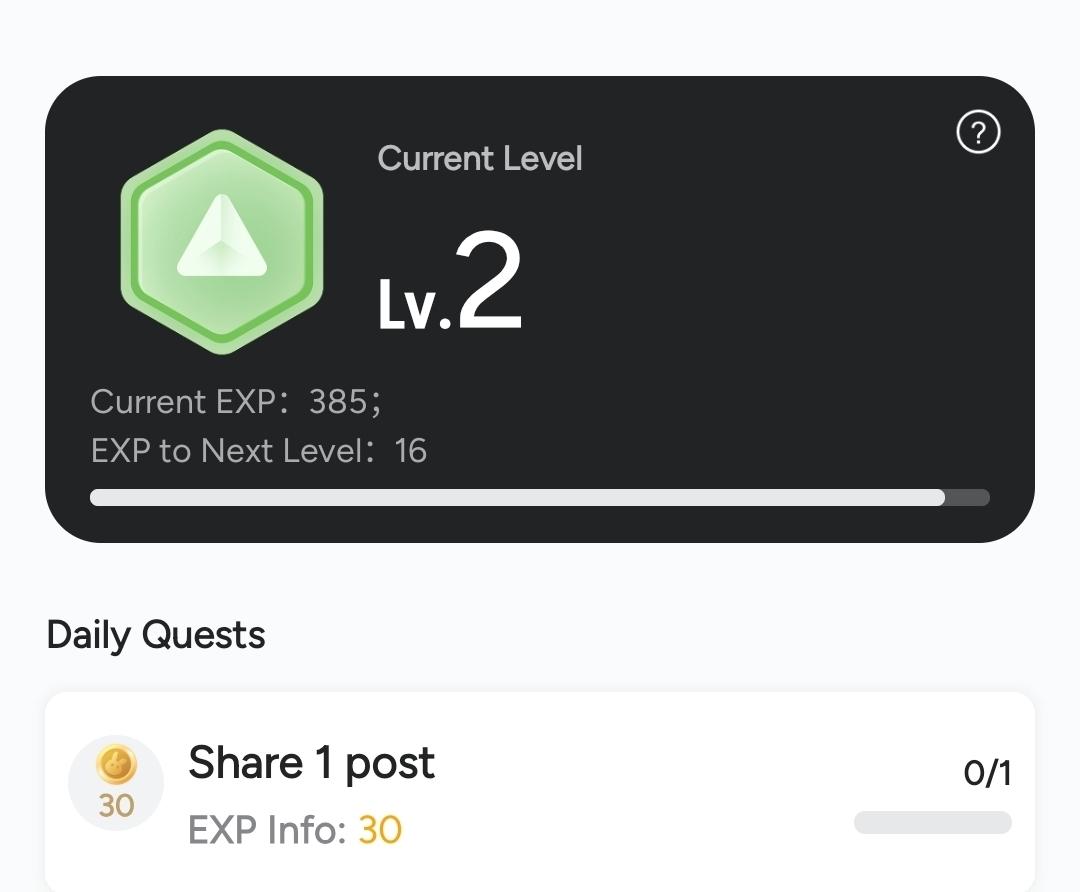This screenshot has width=1080, height=892.
Task: Click the white triangle inside the badge
Action: click(222, 240)
